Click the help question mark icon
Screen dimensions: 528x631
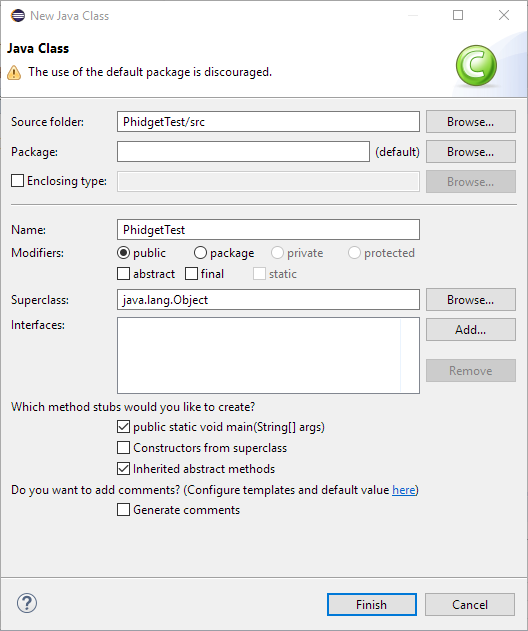pos(27,603)
